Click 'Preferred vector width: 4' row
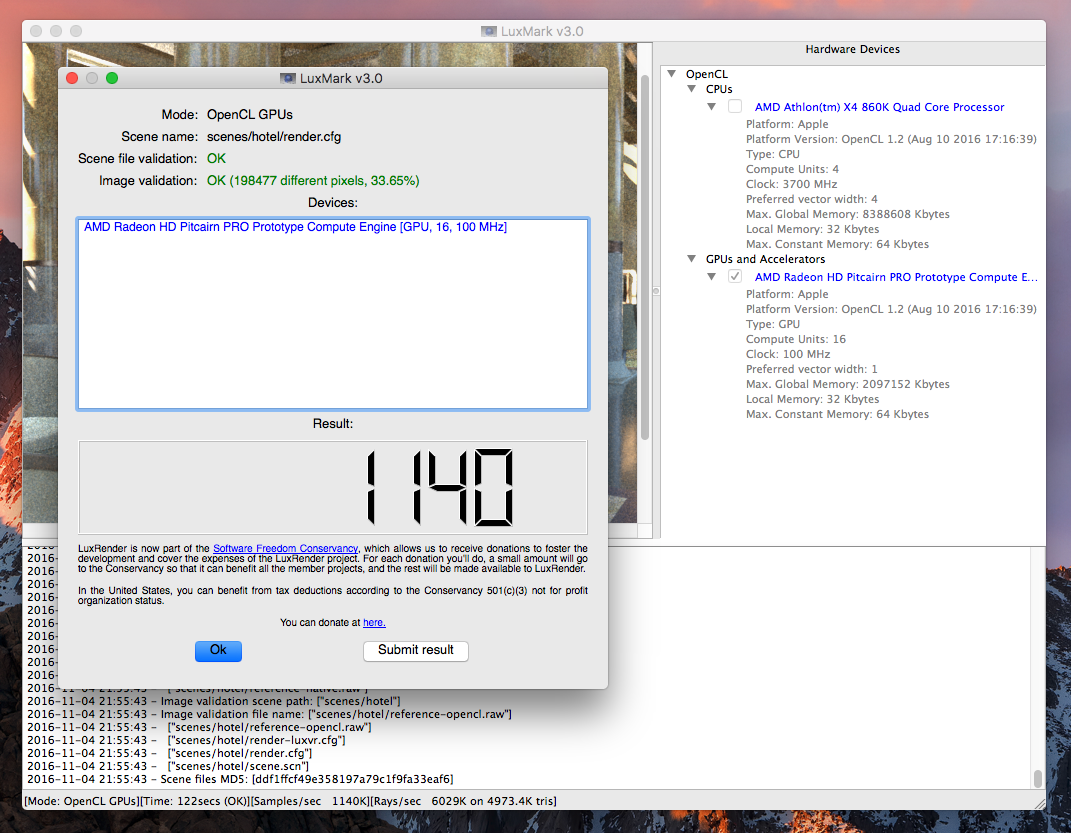The image size is (1071, 833). (811, 199)
